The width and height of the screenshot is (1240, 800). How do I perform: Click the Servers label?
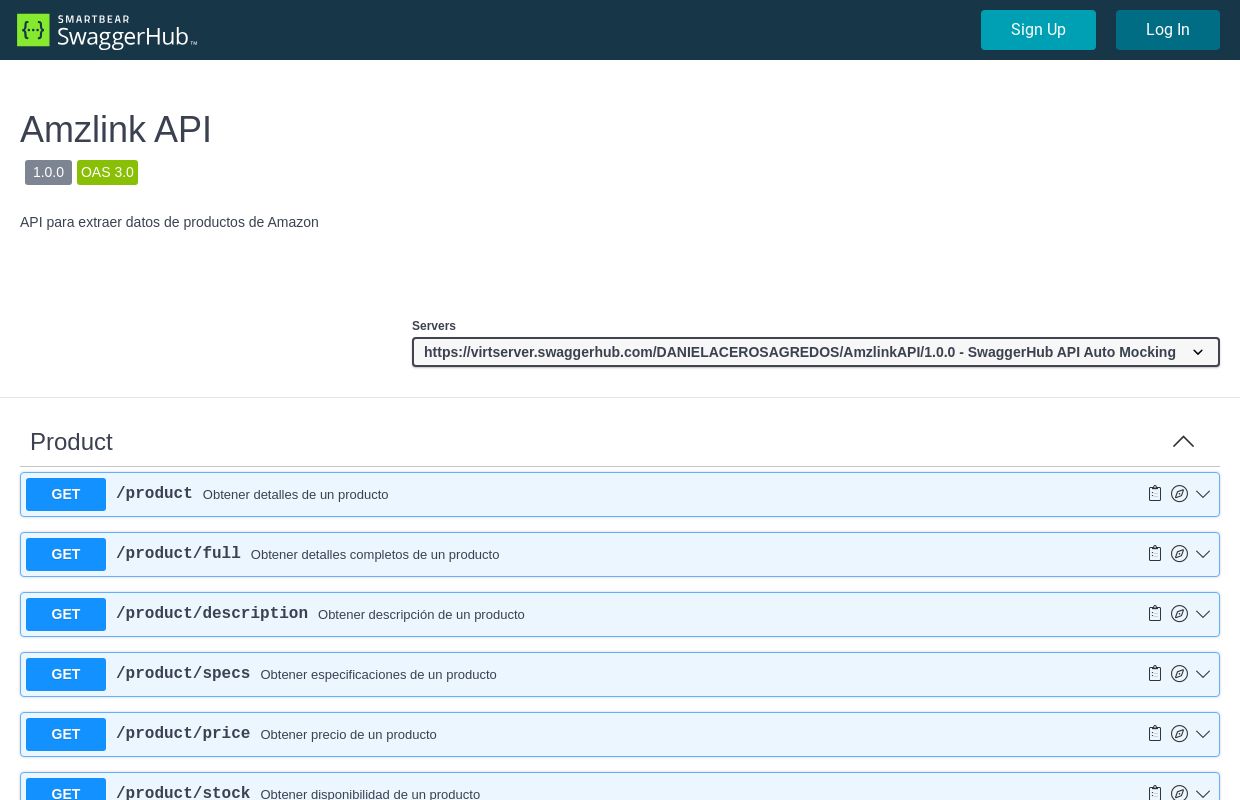[434, 326]
